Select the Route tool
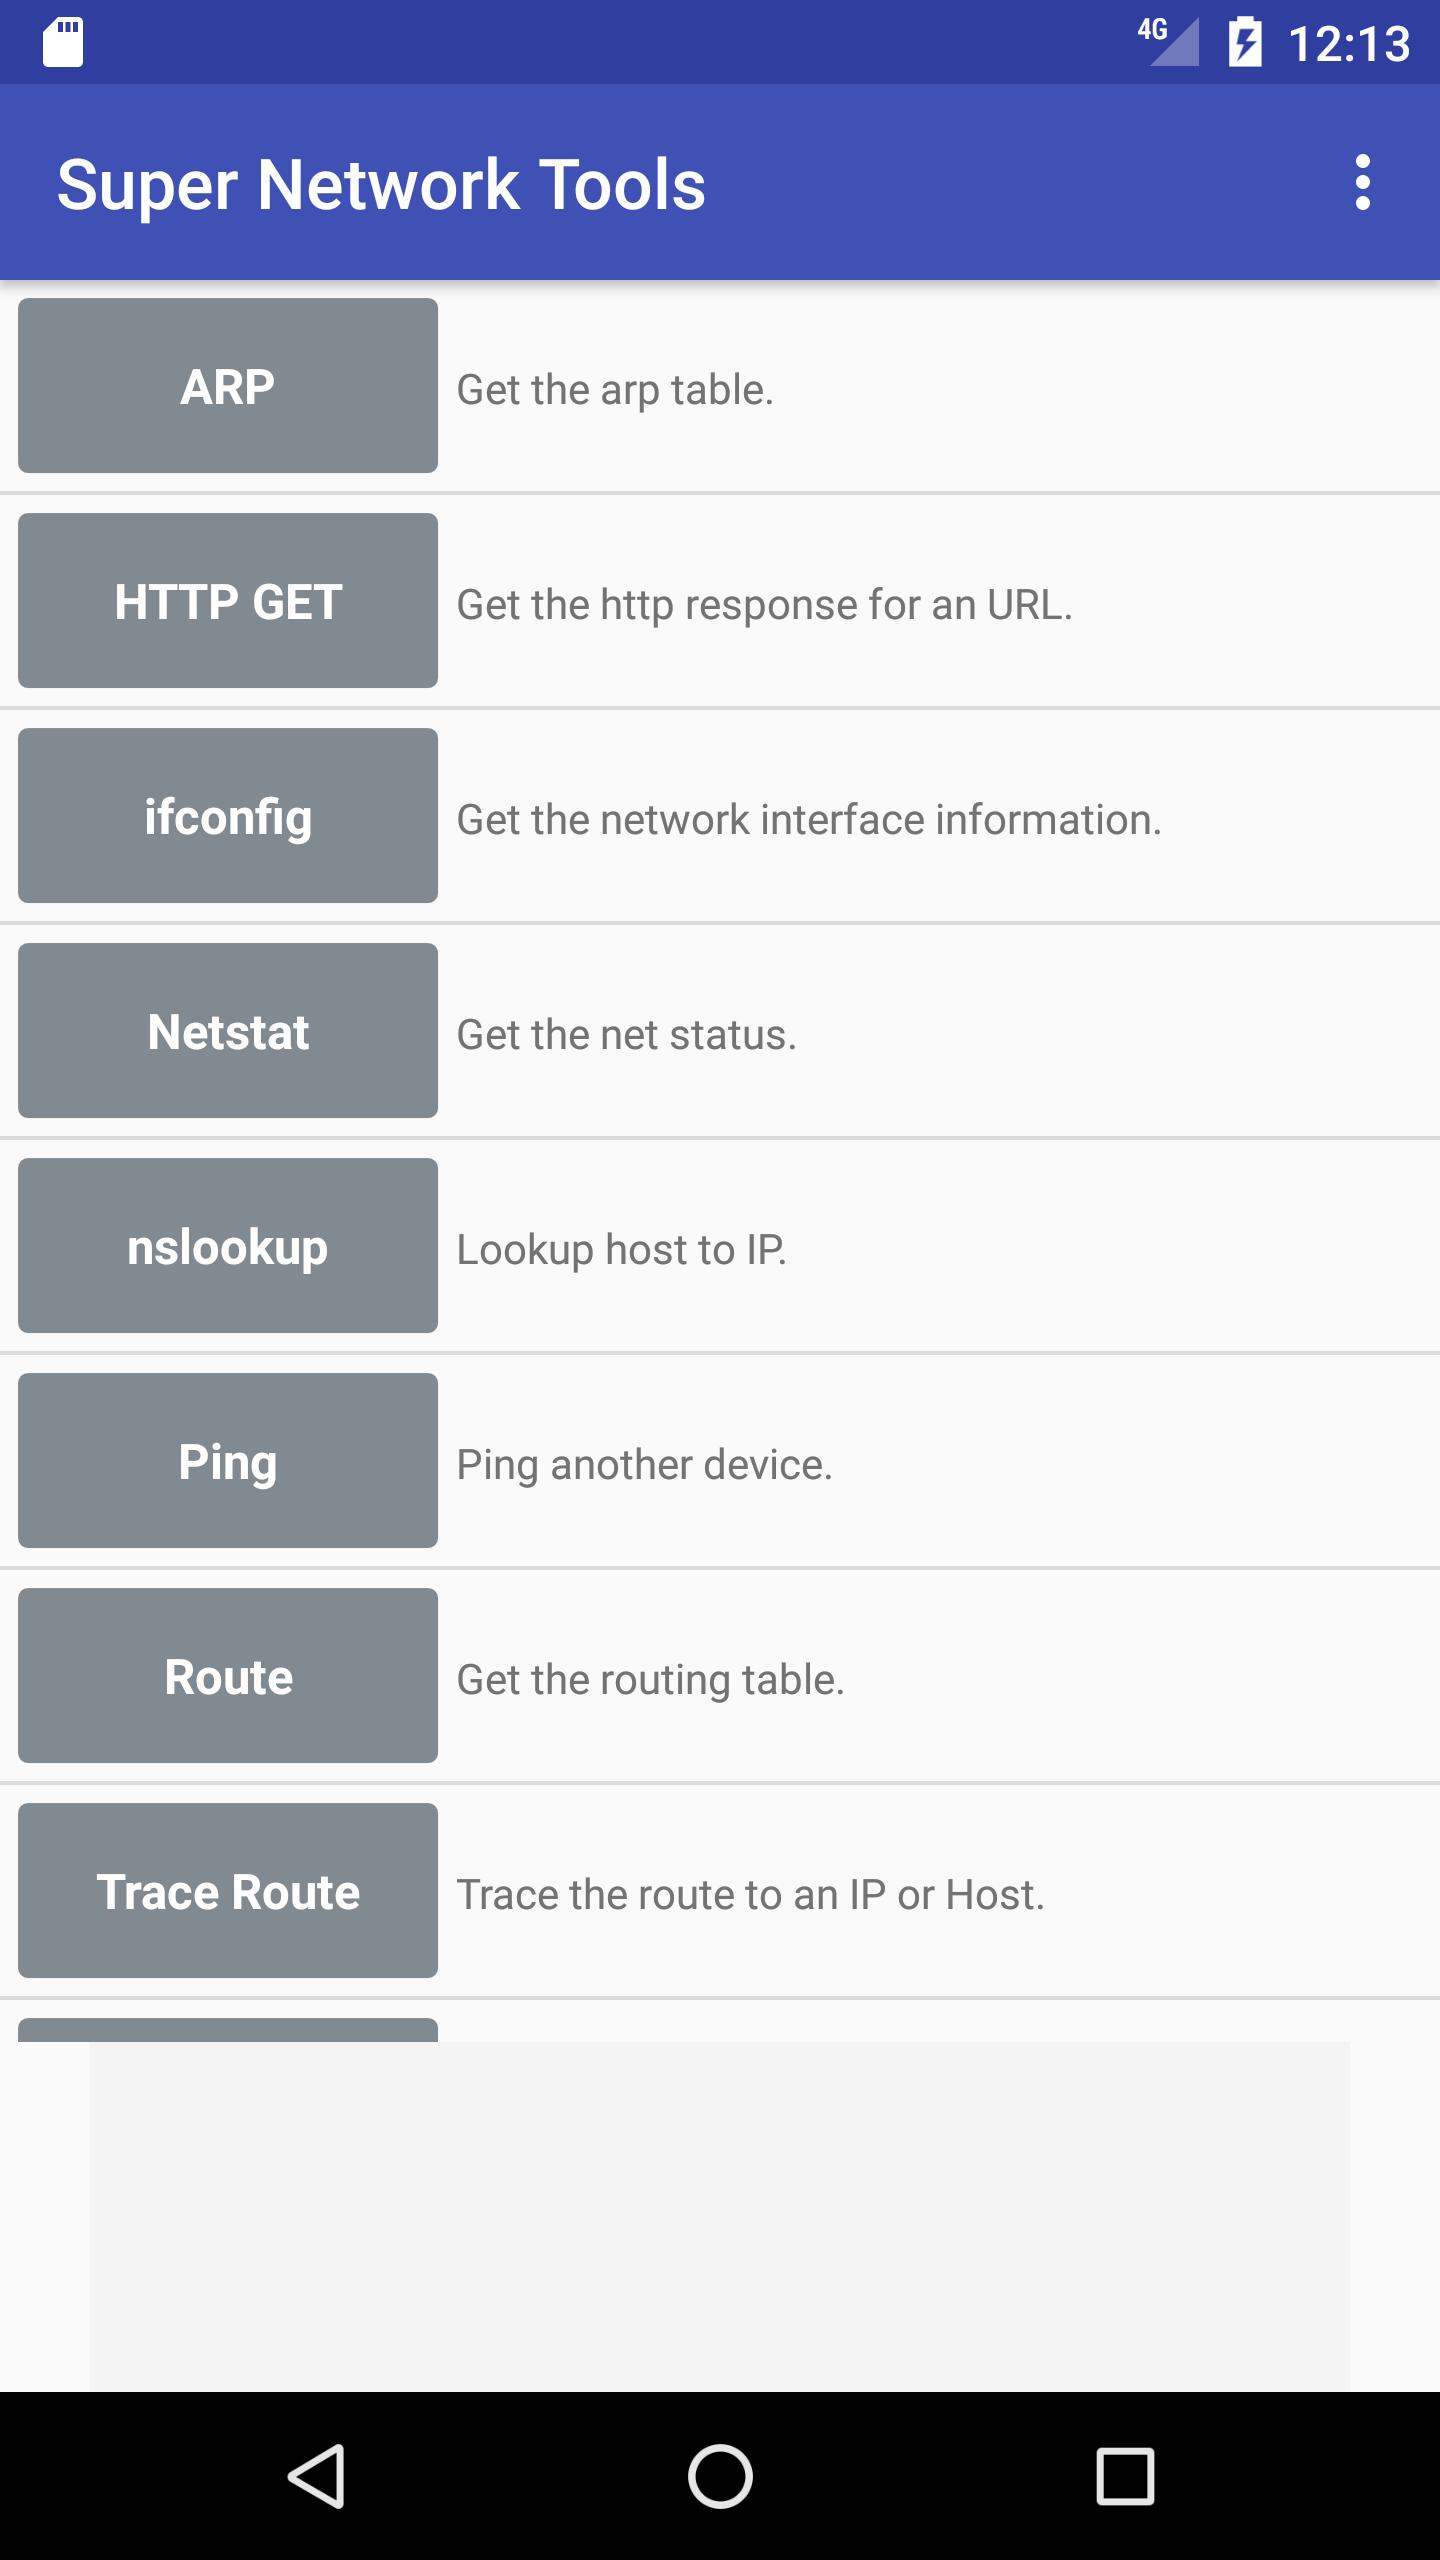 [x=227, y=1676]
